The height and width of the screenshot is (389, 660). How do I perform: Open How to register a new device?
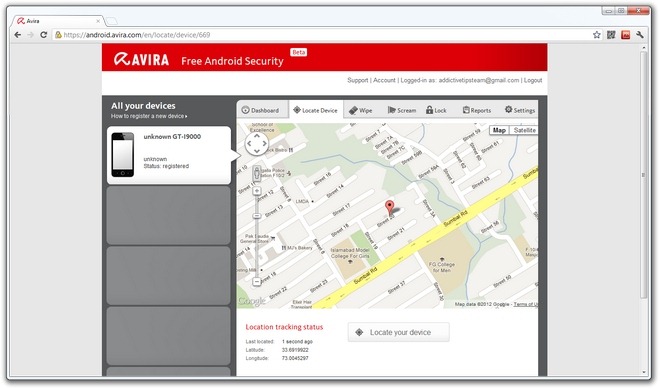pyautogui.click(x=149, y=116)
